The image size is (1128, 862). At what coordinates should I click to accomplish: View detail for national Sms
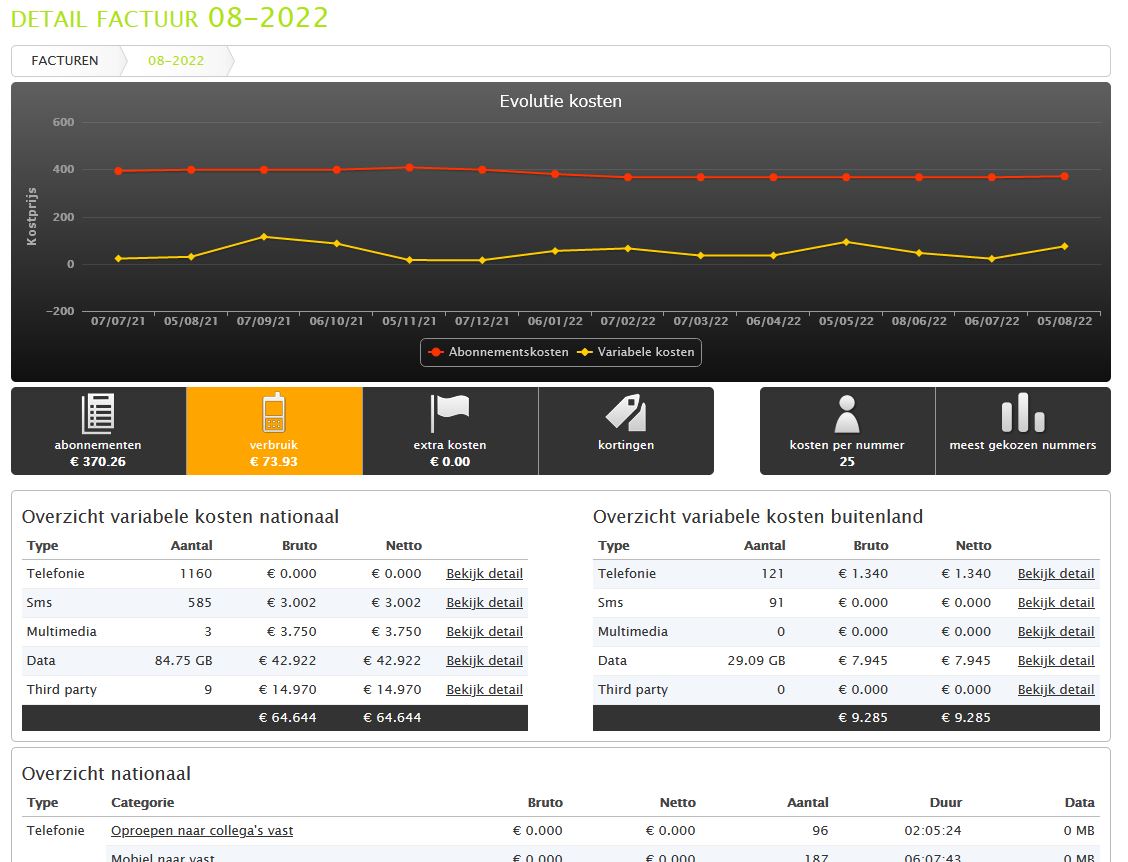pos(484,602)
